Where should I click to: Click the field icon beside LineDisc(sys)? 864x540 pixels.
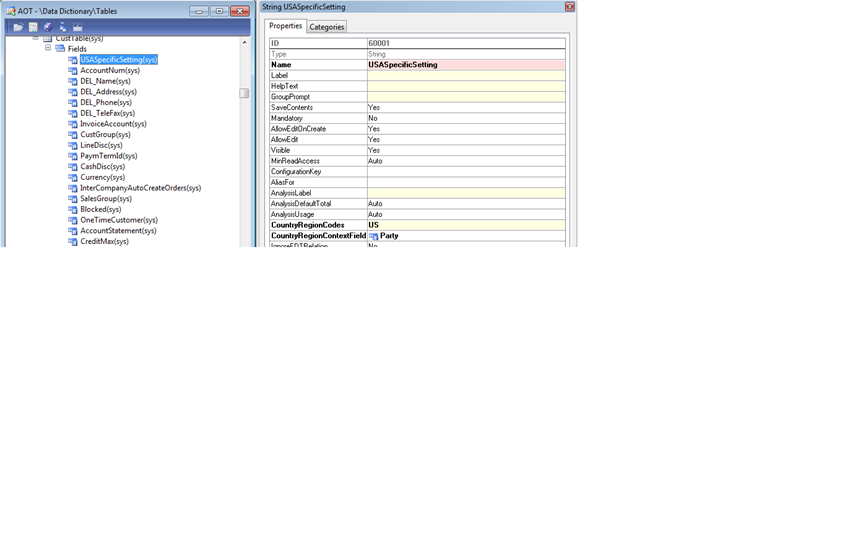73,145
